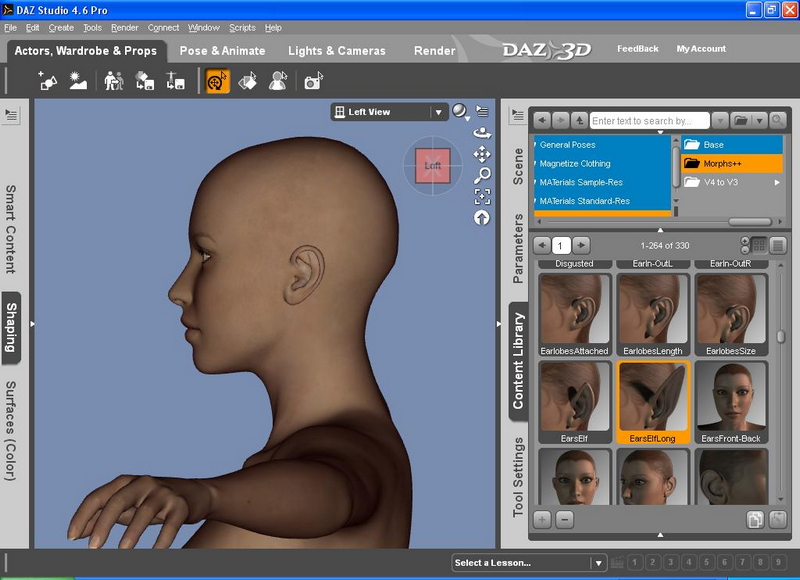Image resolution: width=800 pixels, height=580 pixels.
Task: Open the Pose & Animate activity tab
Action: [x=222, y=51]
